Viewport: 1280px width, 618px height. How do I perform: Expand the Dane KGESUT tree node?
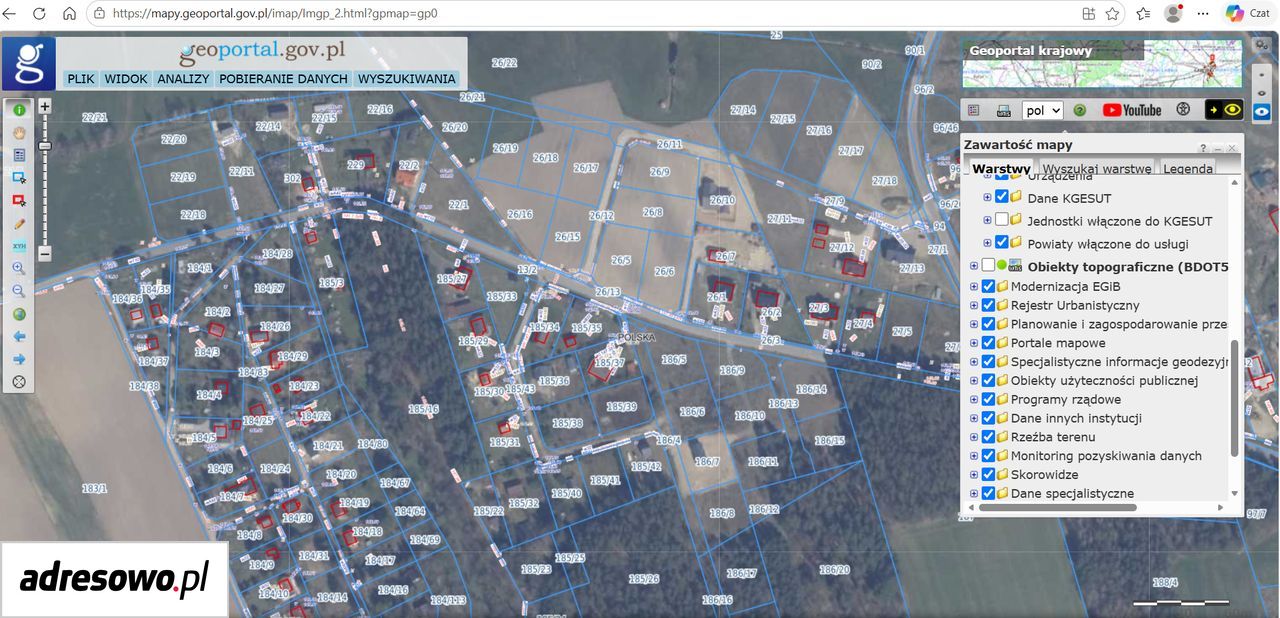pos(987,198)
